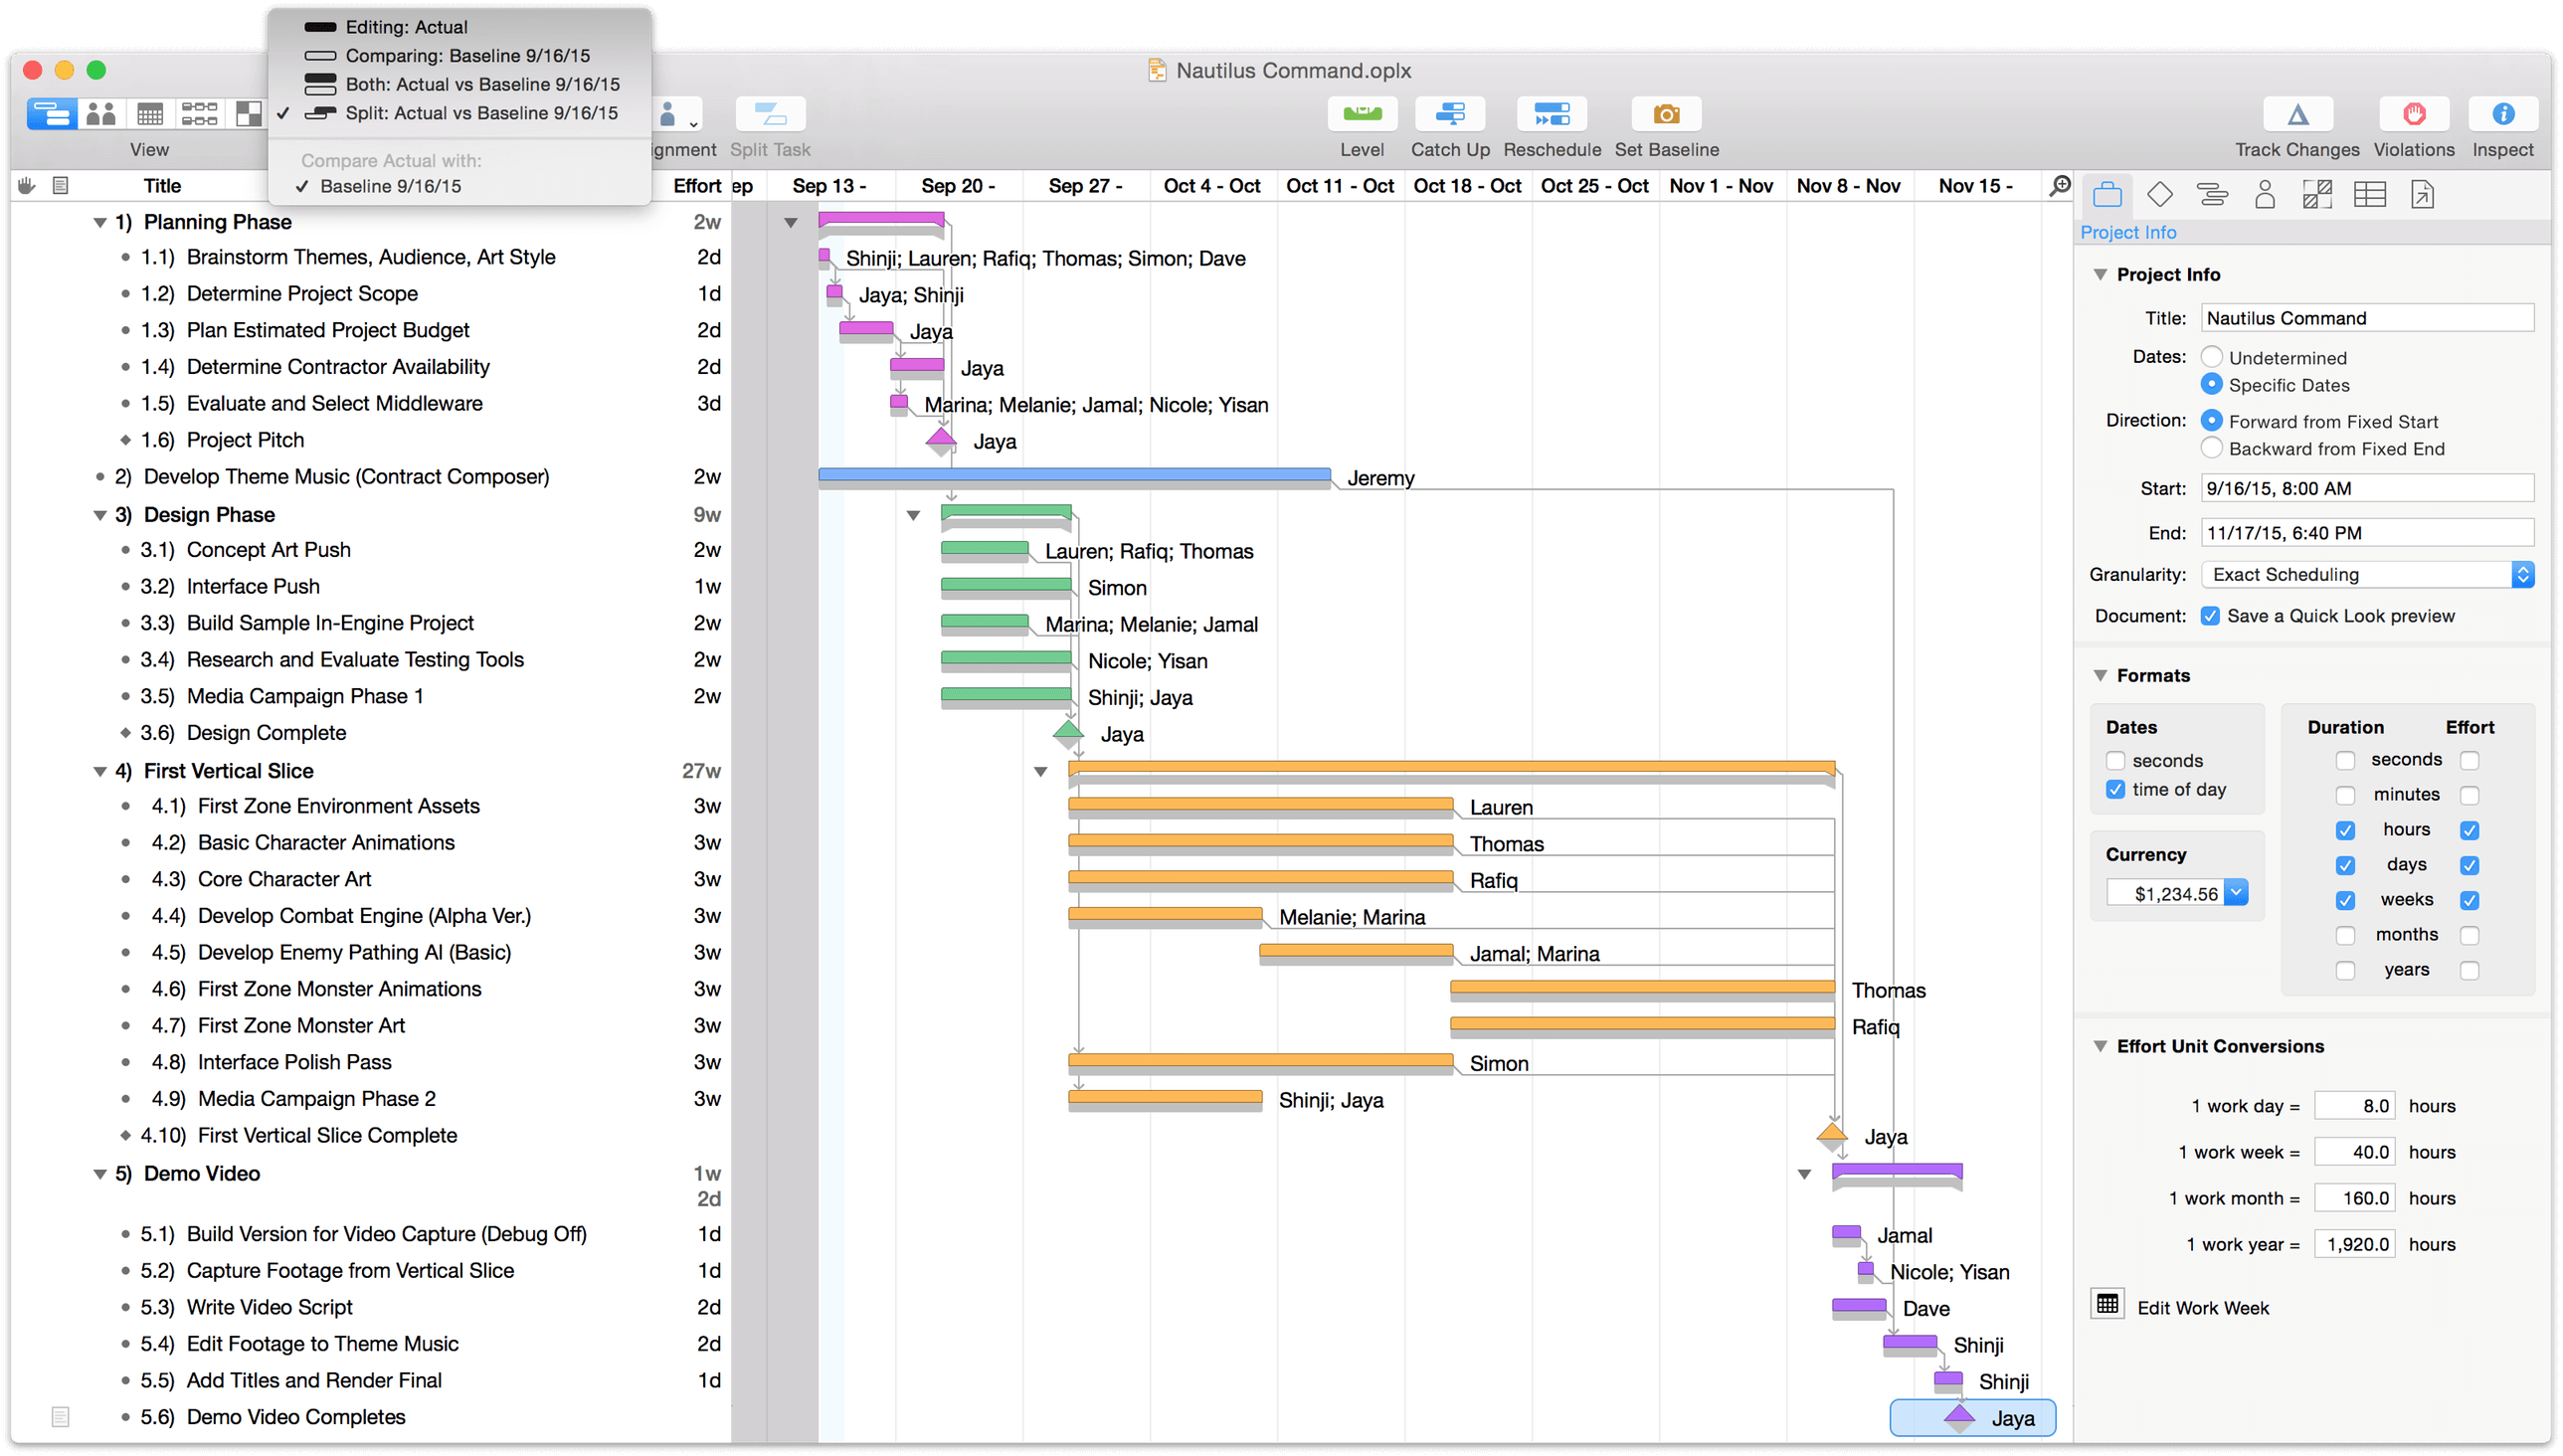Collapse First Vertical Slice group
Screen dimensions: 2563x1456
[100, 771]
